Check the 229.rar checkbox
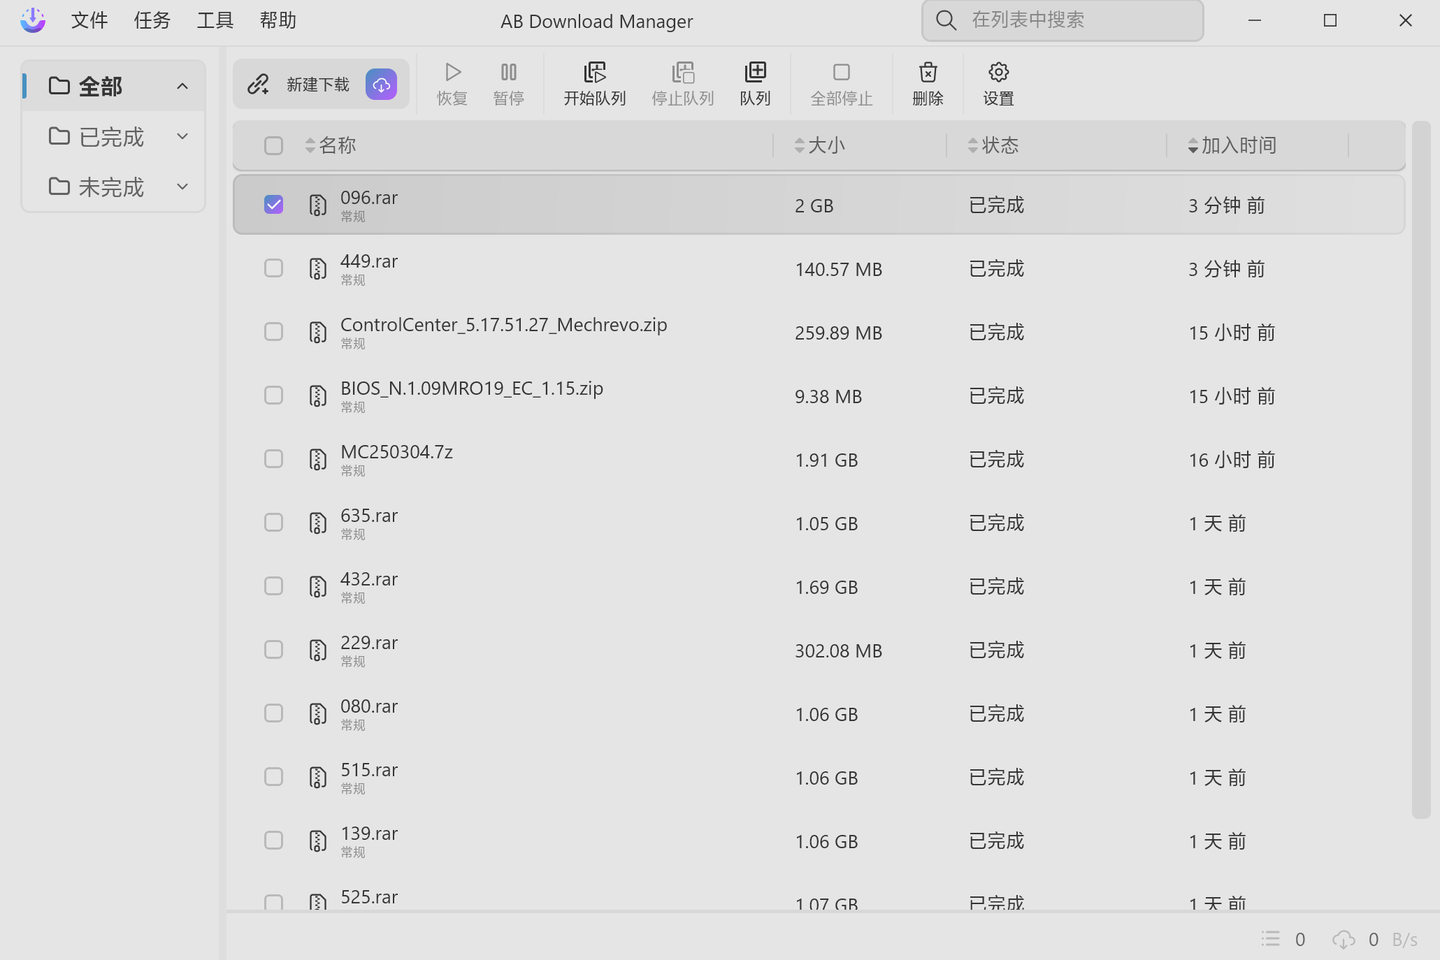Image resolution: width=1440 pixels, height=960 pixels. coord(273,649)
